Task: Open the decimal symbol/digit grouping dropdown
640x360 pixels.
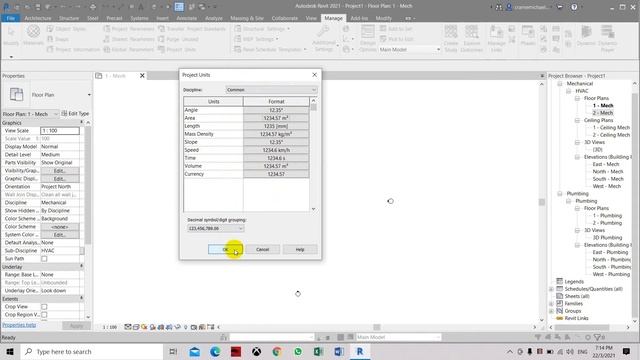Action: tap(216, 228)
